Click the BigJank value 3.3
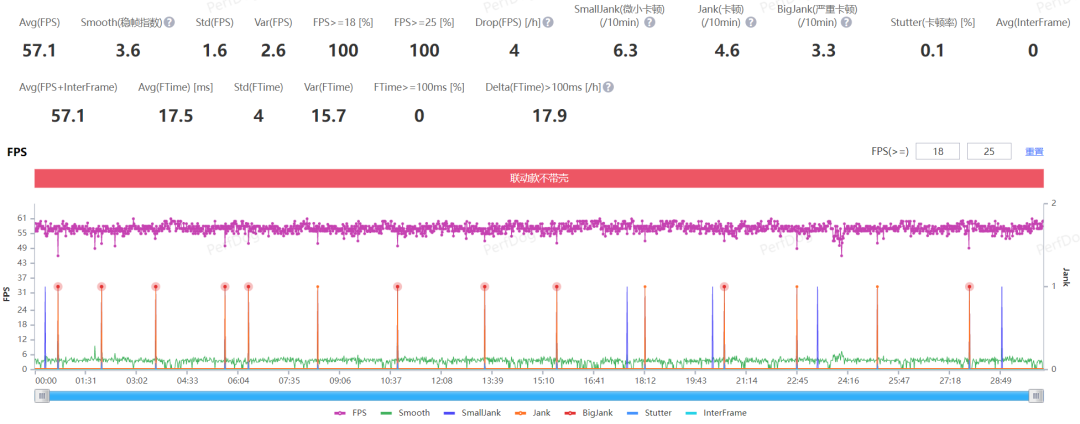Screen dimensions: 1080x424 click(823, 50)
